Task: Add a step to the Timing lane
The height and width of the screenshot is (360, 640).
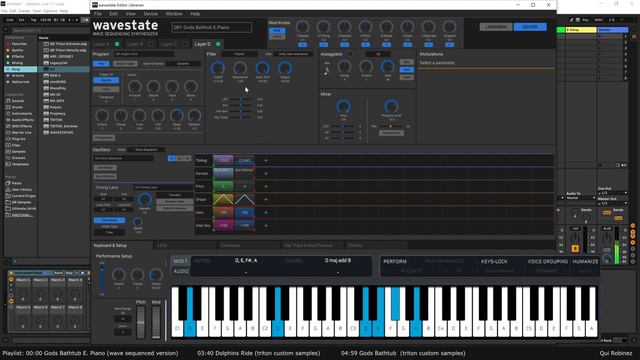Action: pyautogui.click(x=266, y=160)
